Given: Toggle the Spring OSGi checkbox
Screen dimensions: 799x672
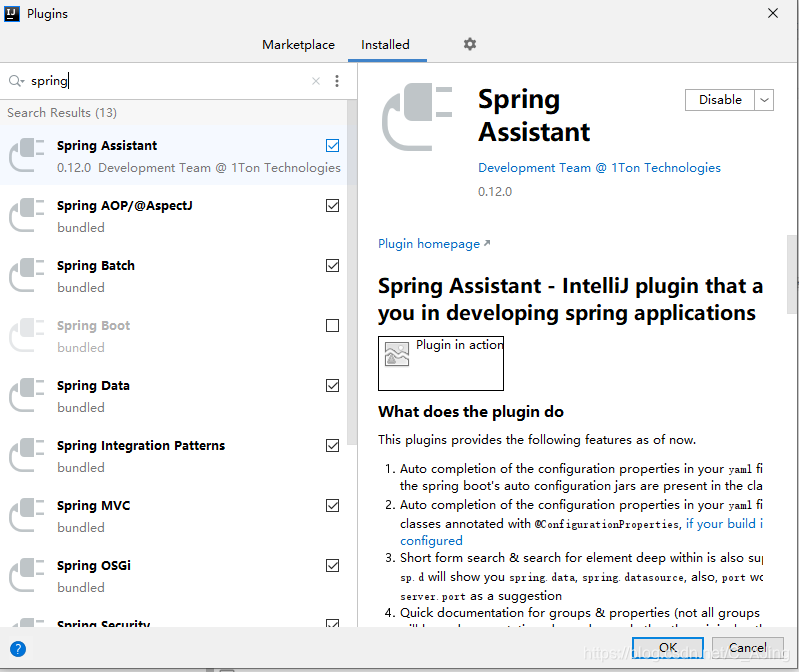Looking at the screenshot, I should [332, 566].
